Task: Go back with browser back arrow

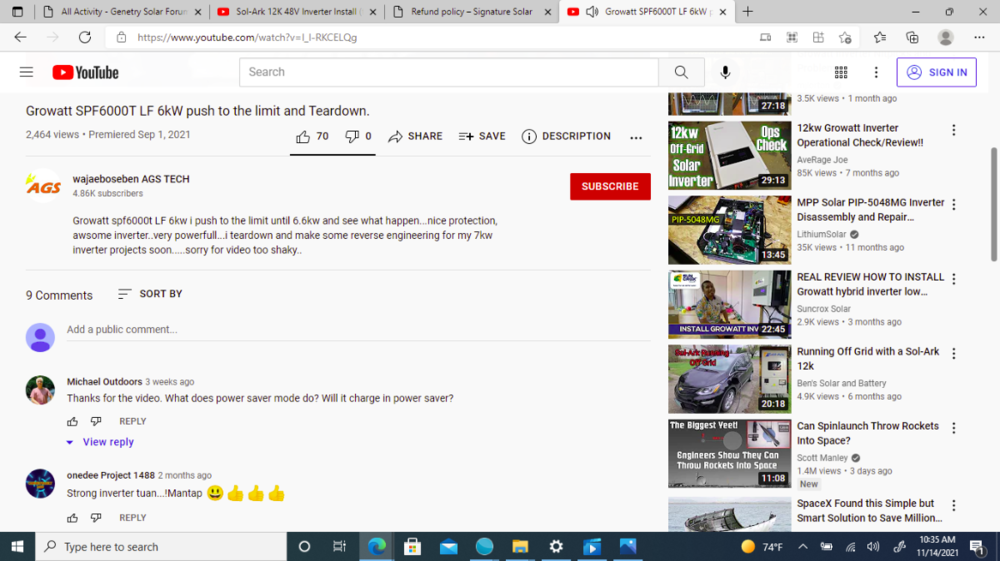Action: 20,38
